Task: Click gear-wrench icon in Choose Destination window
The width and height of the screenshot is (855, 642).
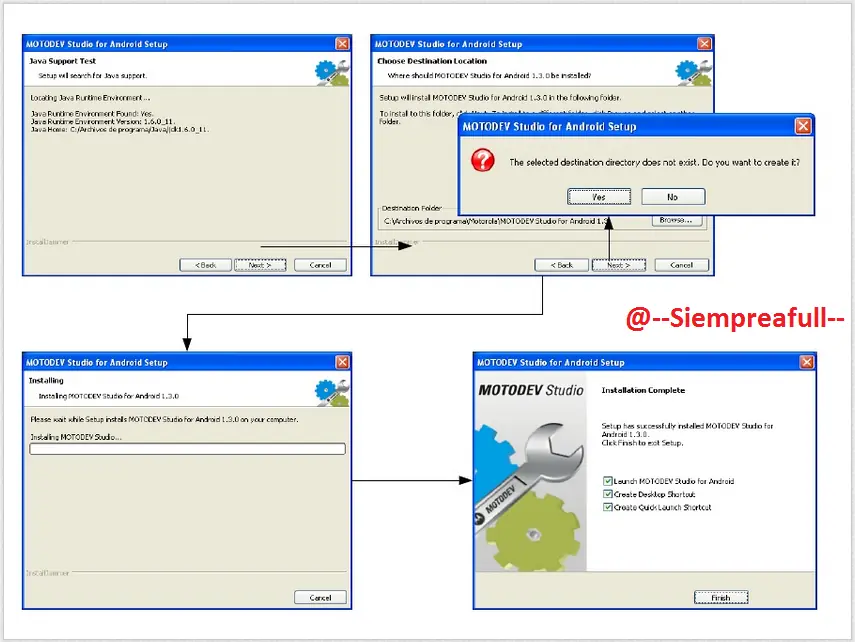Action: click(x=694, y=73)
